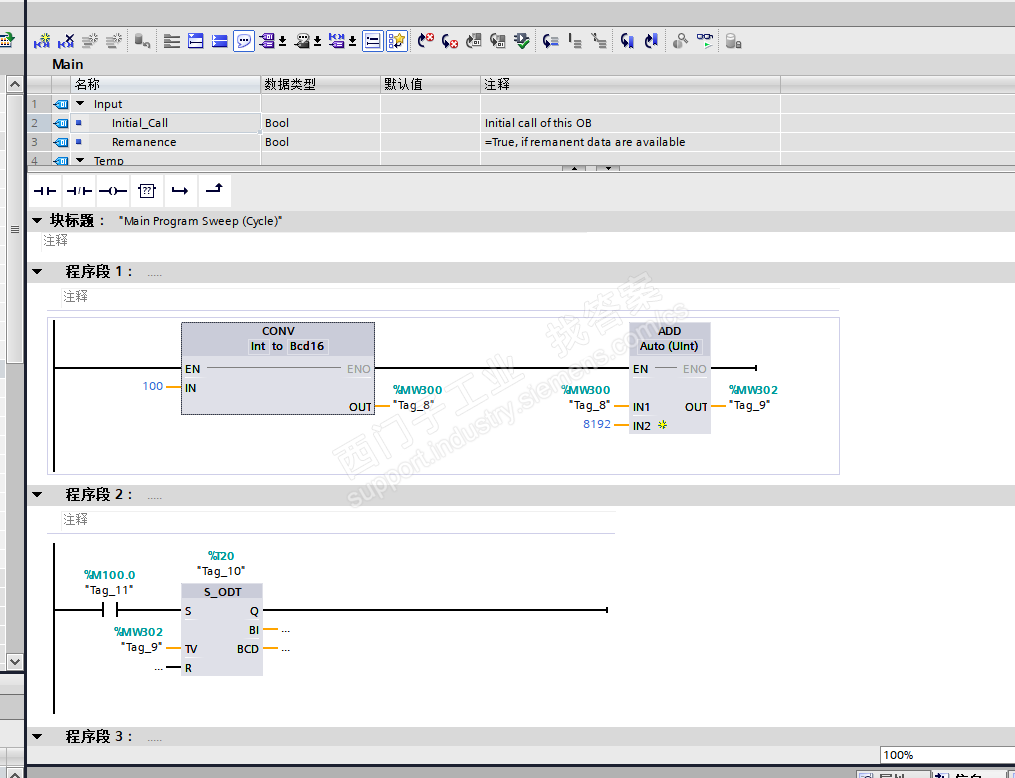Click the insert network toolbar icon

[x=42, y=41]
